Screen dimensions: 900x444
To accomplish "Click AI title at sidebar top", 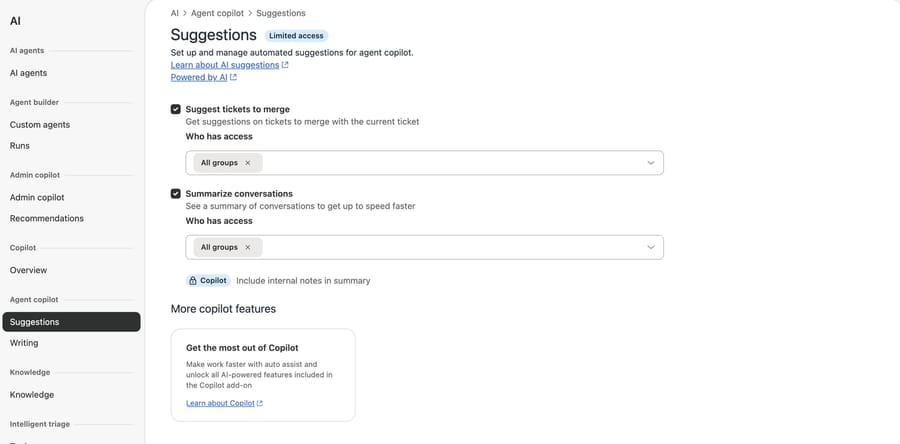I will pyautogui.click(x=15, y=21).
